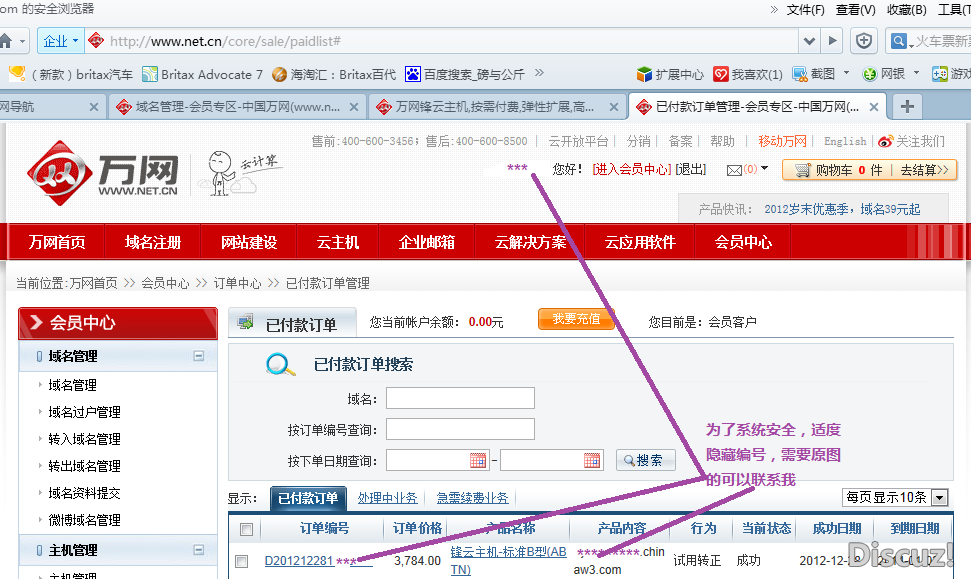Open the 网银 dropdown arrow
The width and height of the screenshot is (971, 579).
[917, 73]
